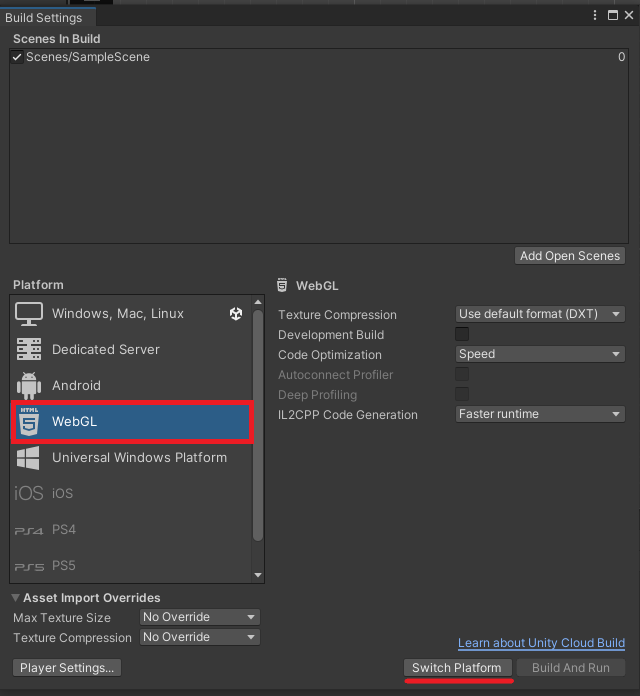
Task: Close the Build Settings window
Action: (629, 16)
